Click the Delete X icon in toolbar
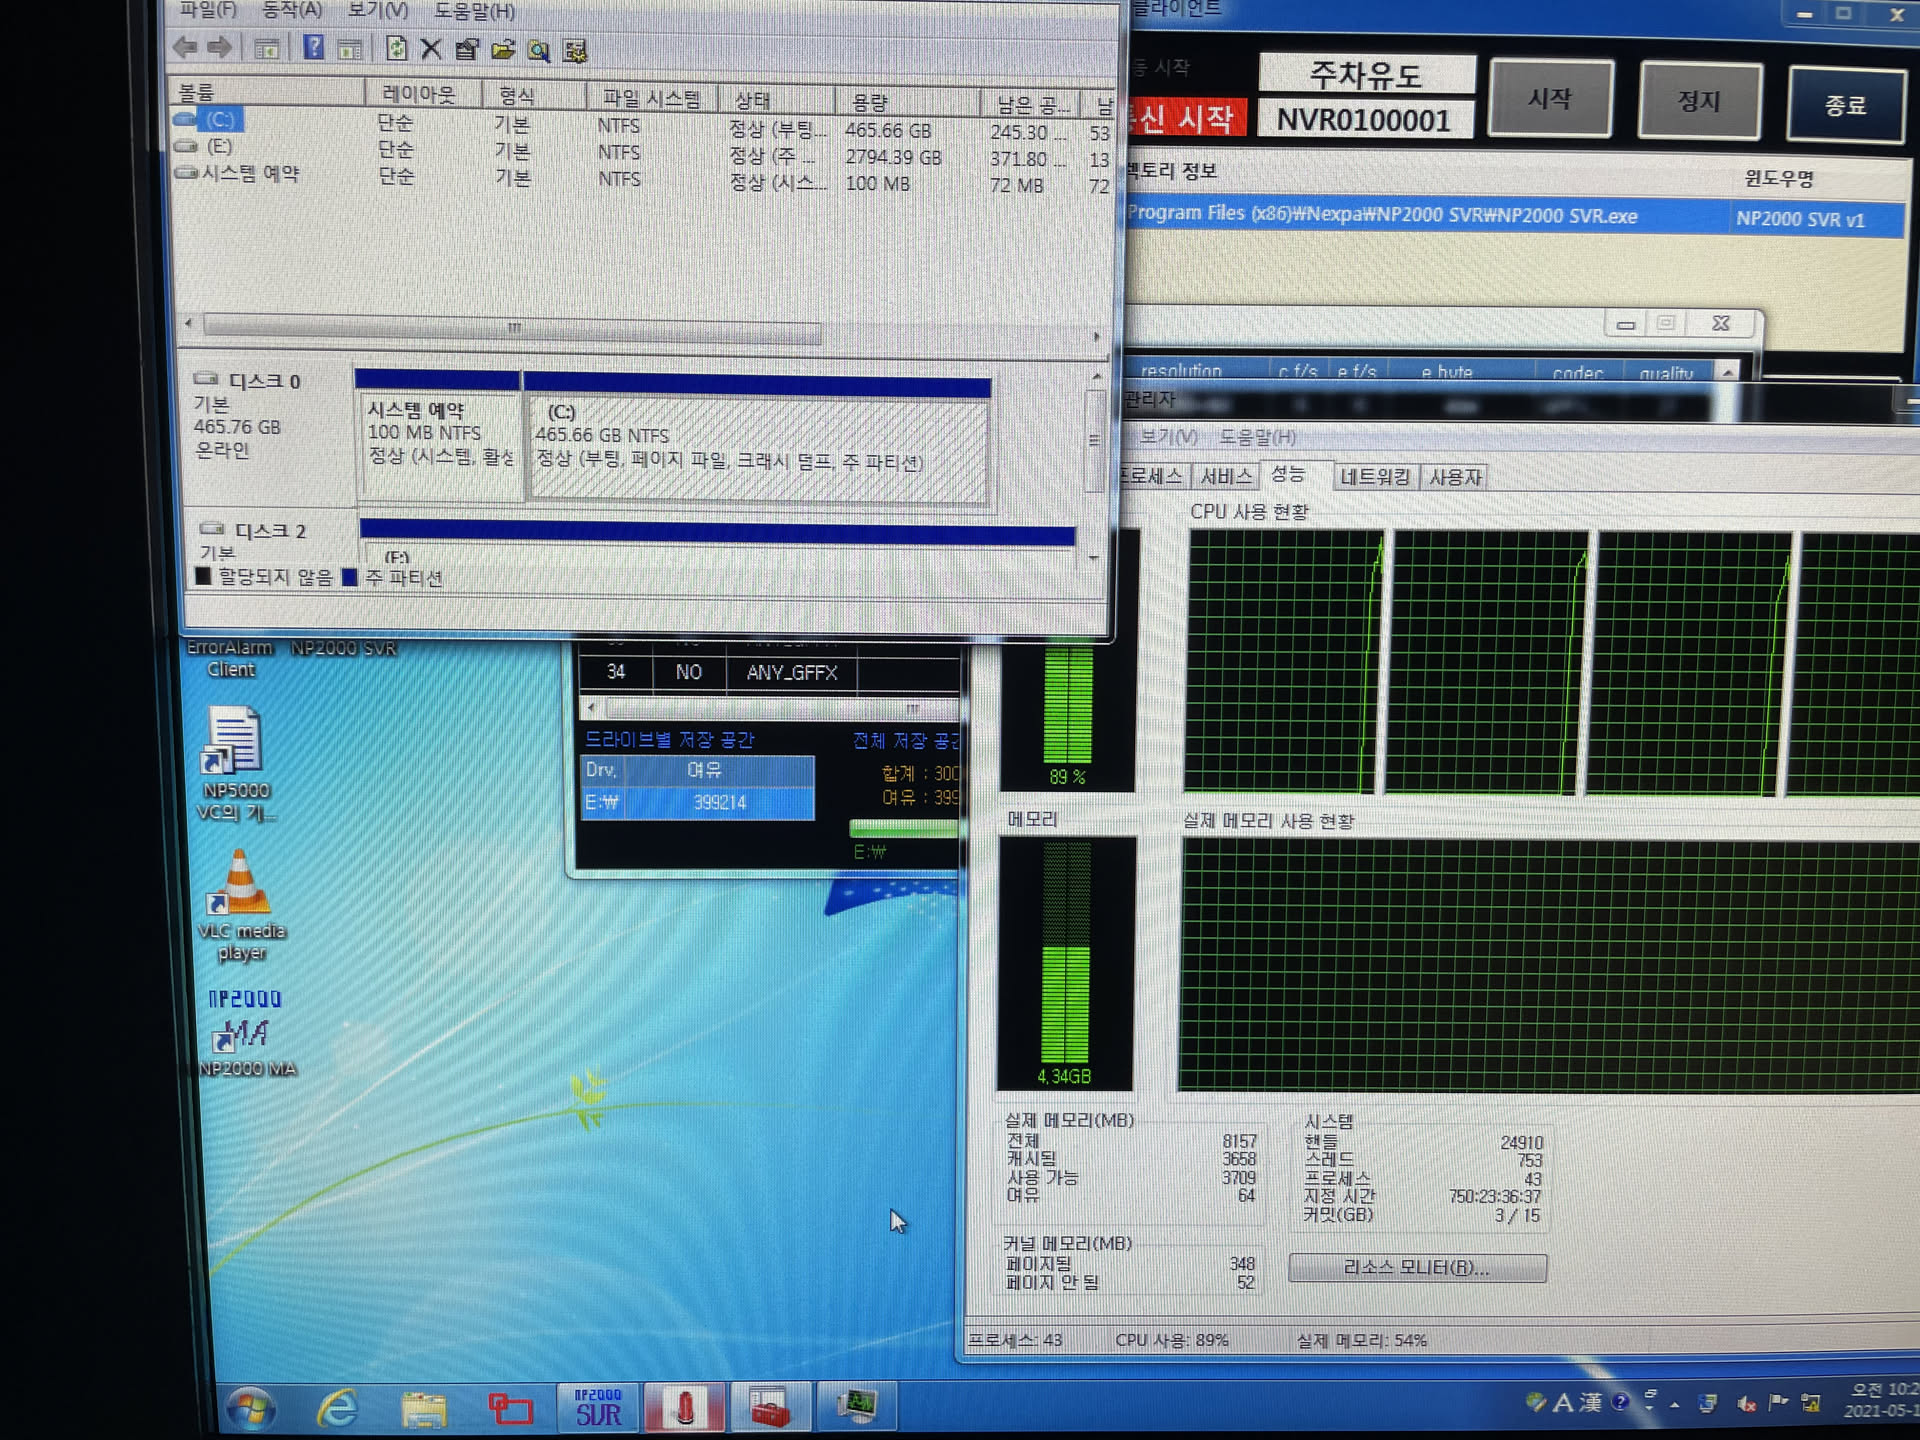Viewport: 1920px width, 1440px height. tap(431, 49)
